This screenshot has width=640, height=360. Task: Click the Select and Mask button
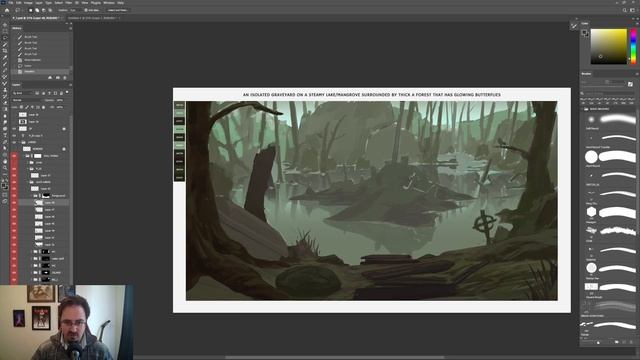pos(117,10)
